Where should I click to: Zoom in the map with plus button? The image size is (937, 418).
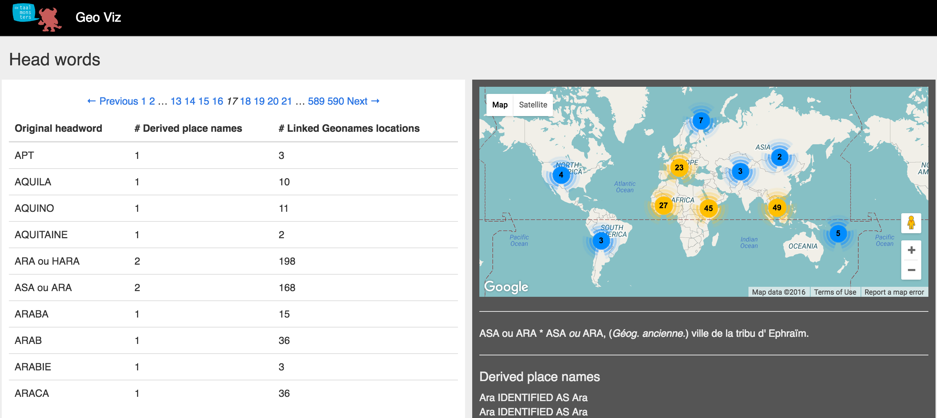tap(910, 250)
